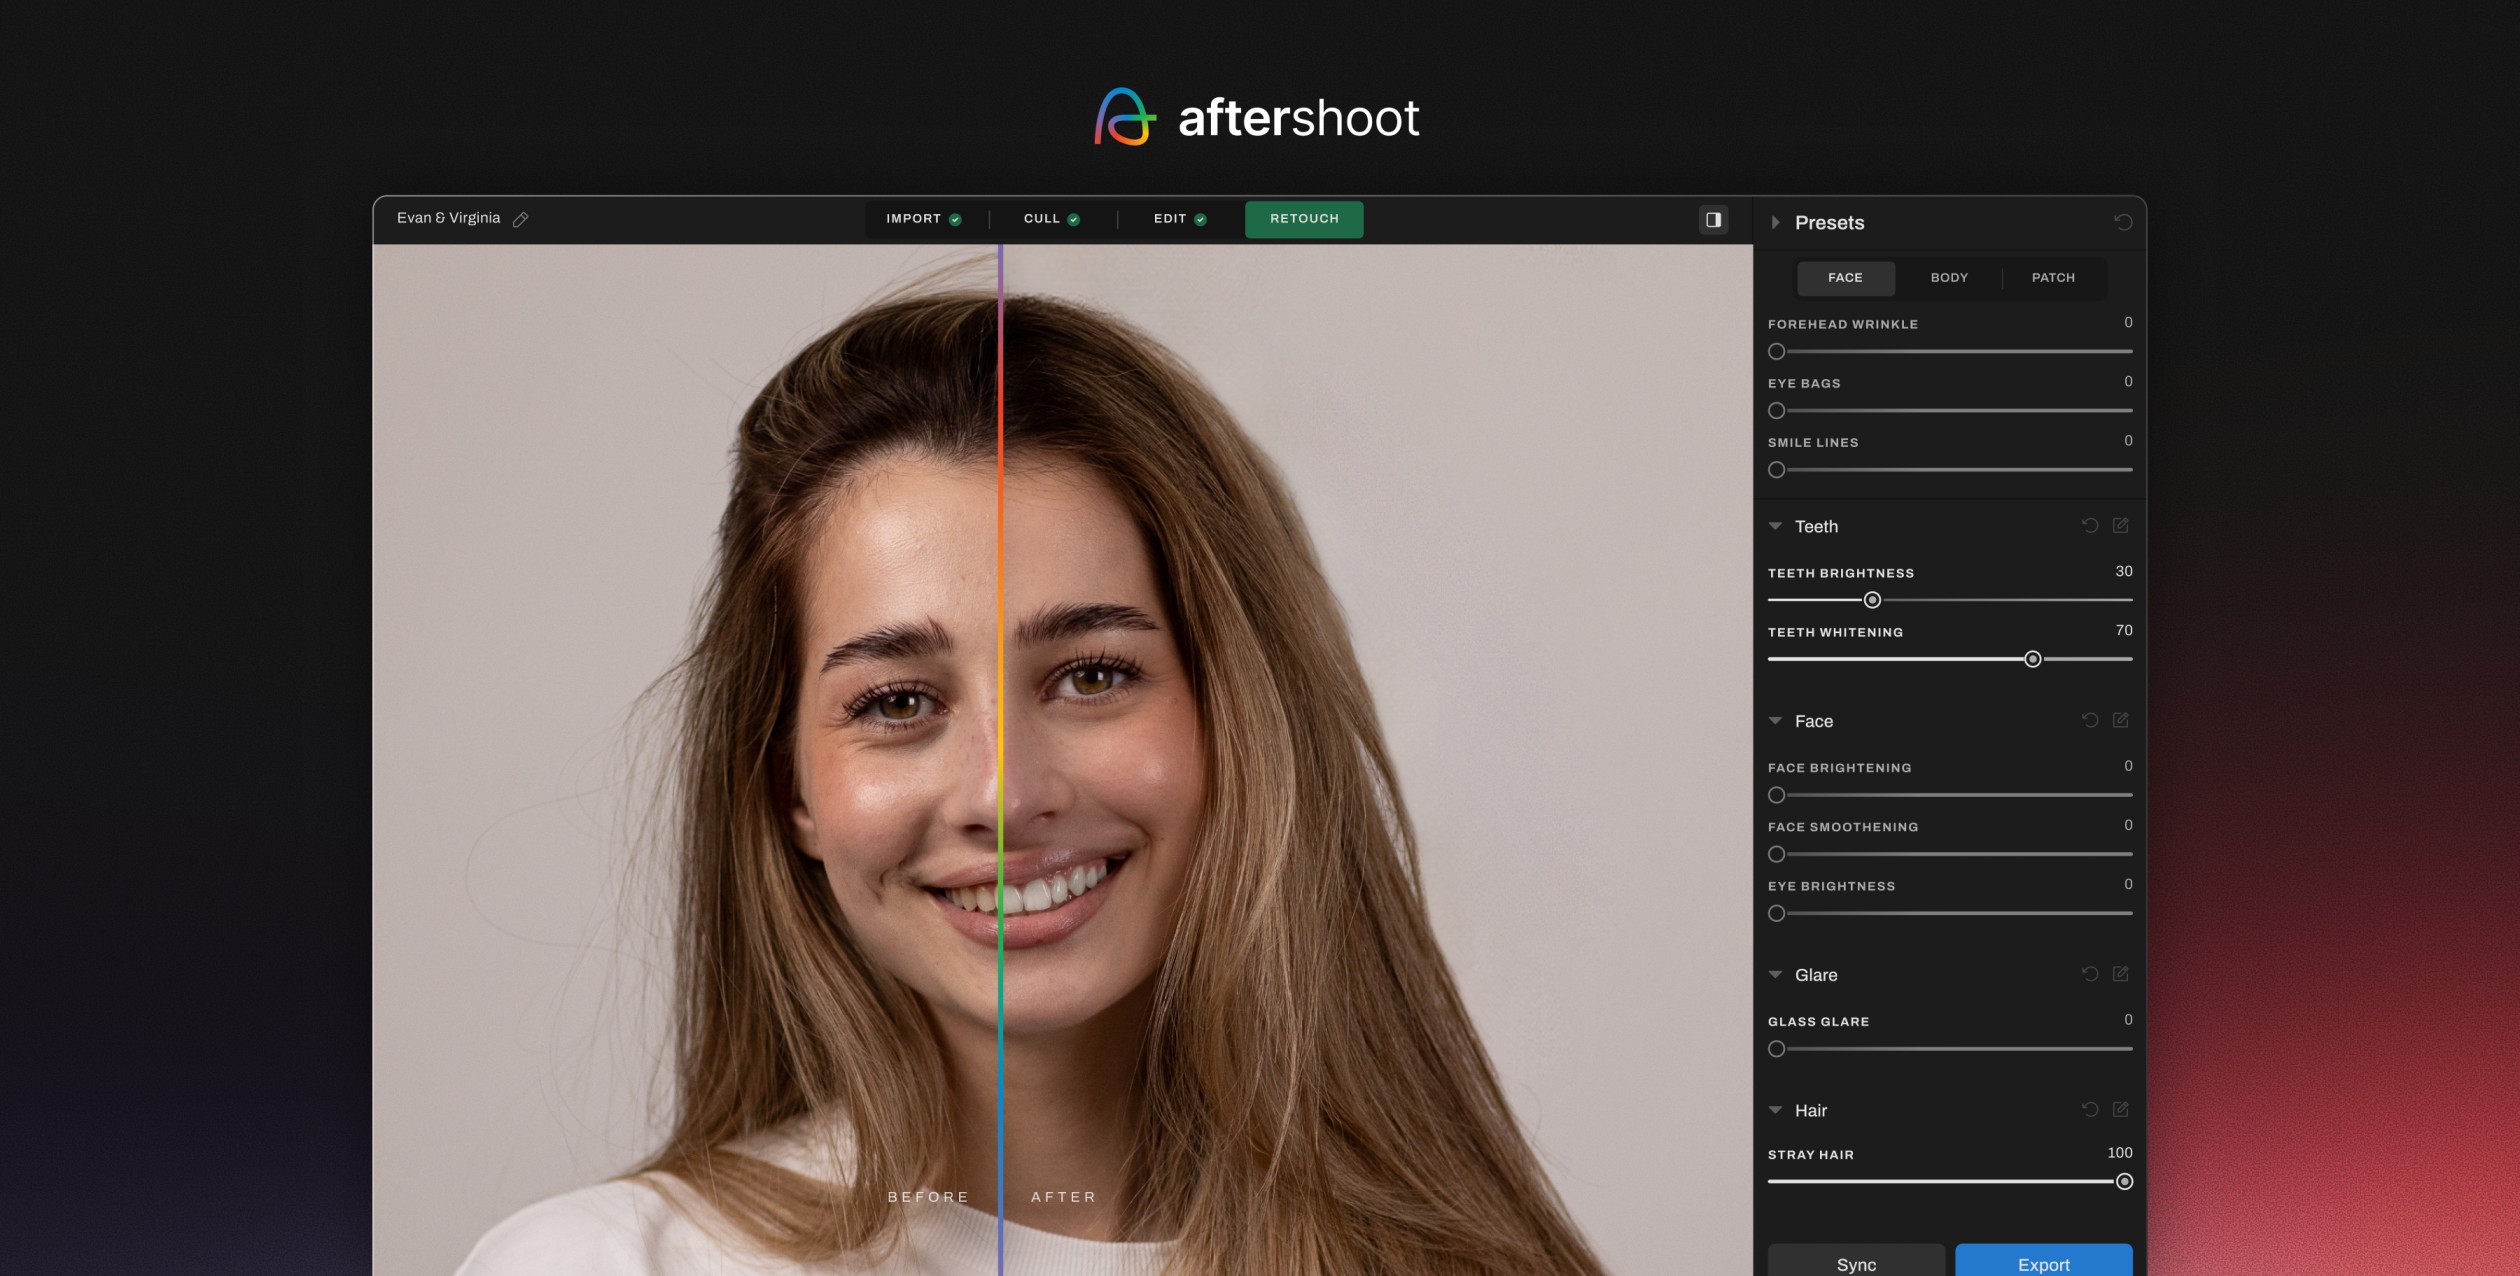Expand the Presets panel

[x=1776, y=223]
